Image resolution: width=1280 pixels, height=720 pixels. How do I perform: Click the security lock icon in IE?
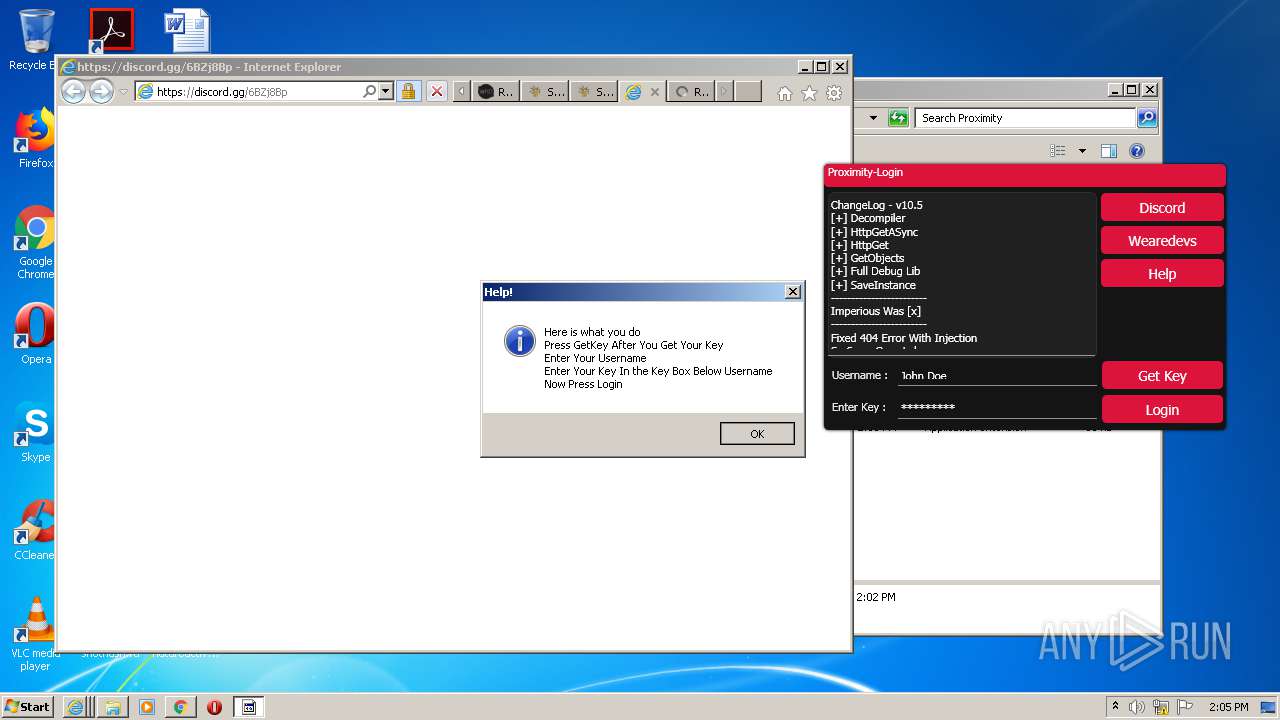408,92
